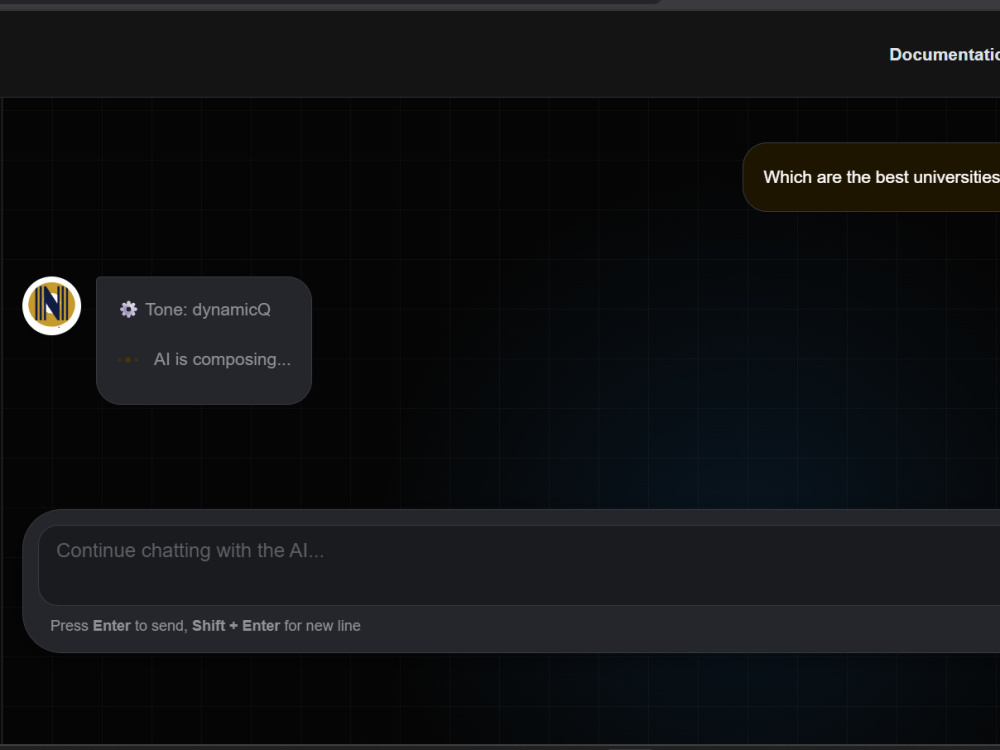The width and height of the screenshot is (1000, 750).
Task: Click the gear icon beside Tone: dynamicQ
Action: click(128, 309)
